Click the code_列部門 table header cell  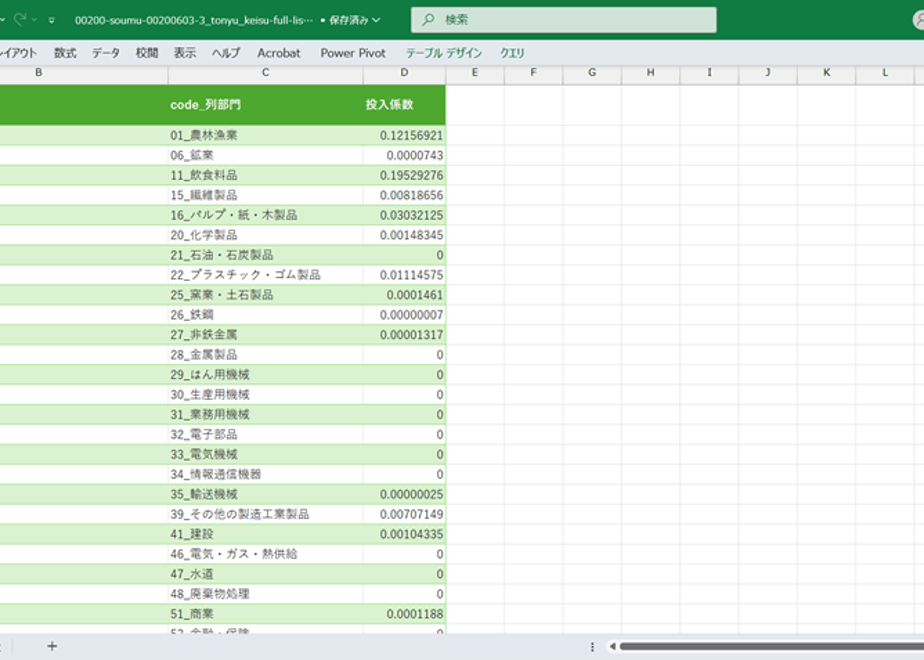tap(265, 105)
